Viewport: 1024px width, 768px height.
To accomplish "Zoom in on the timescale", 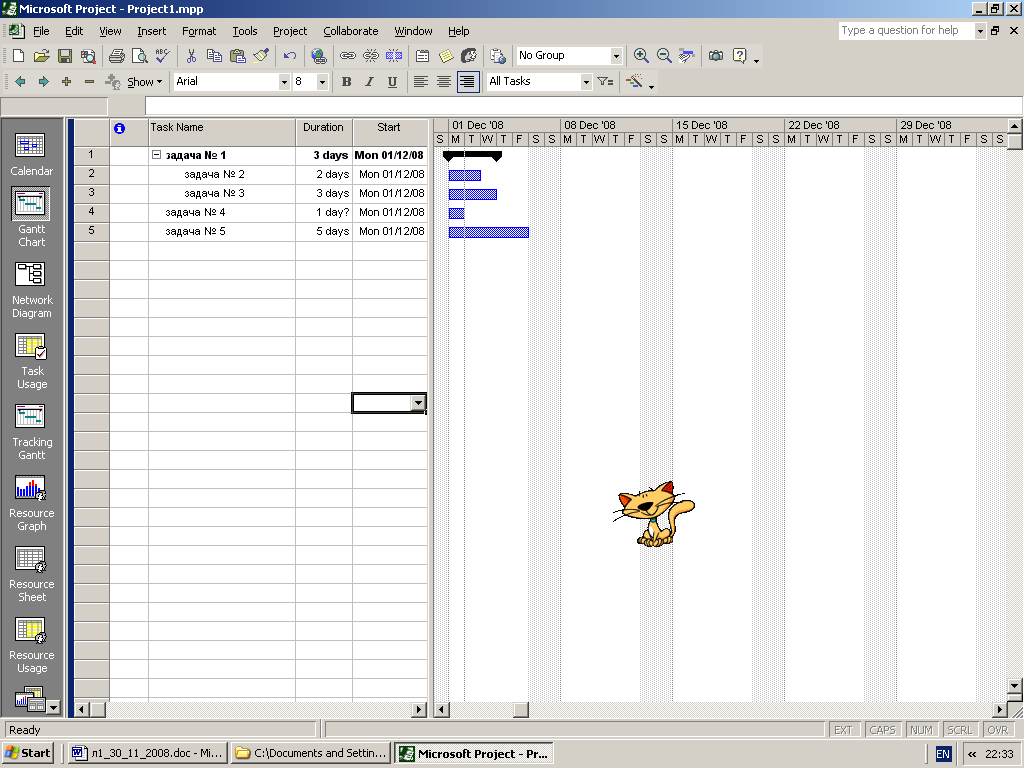I will [641, 56].
